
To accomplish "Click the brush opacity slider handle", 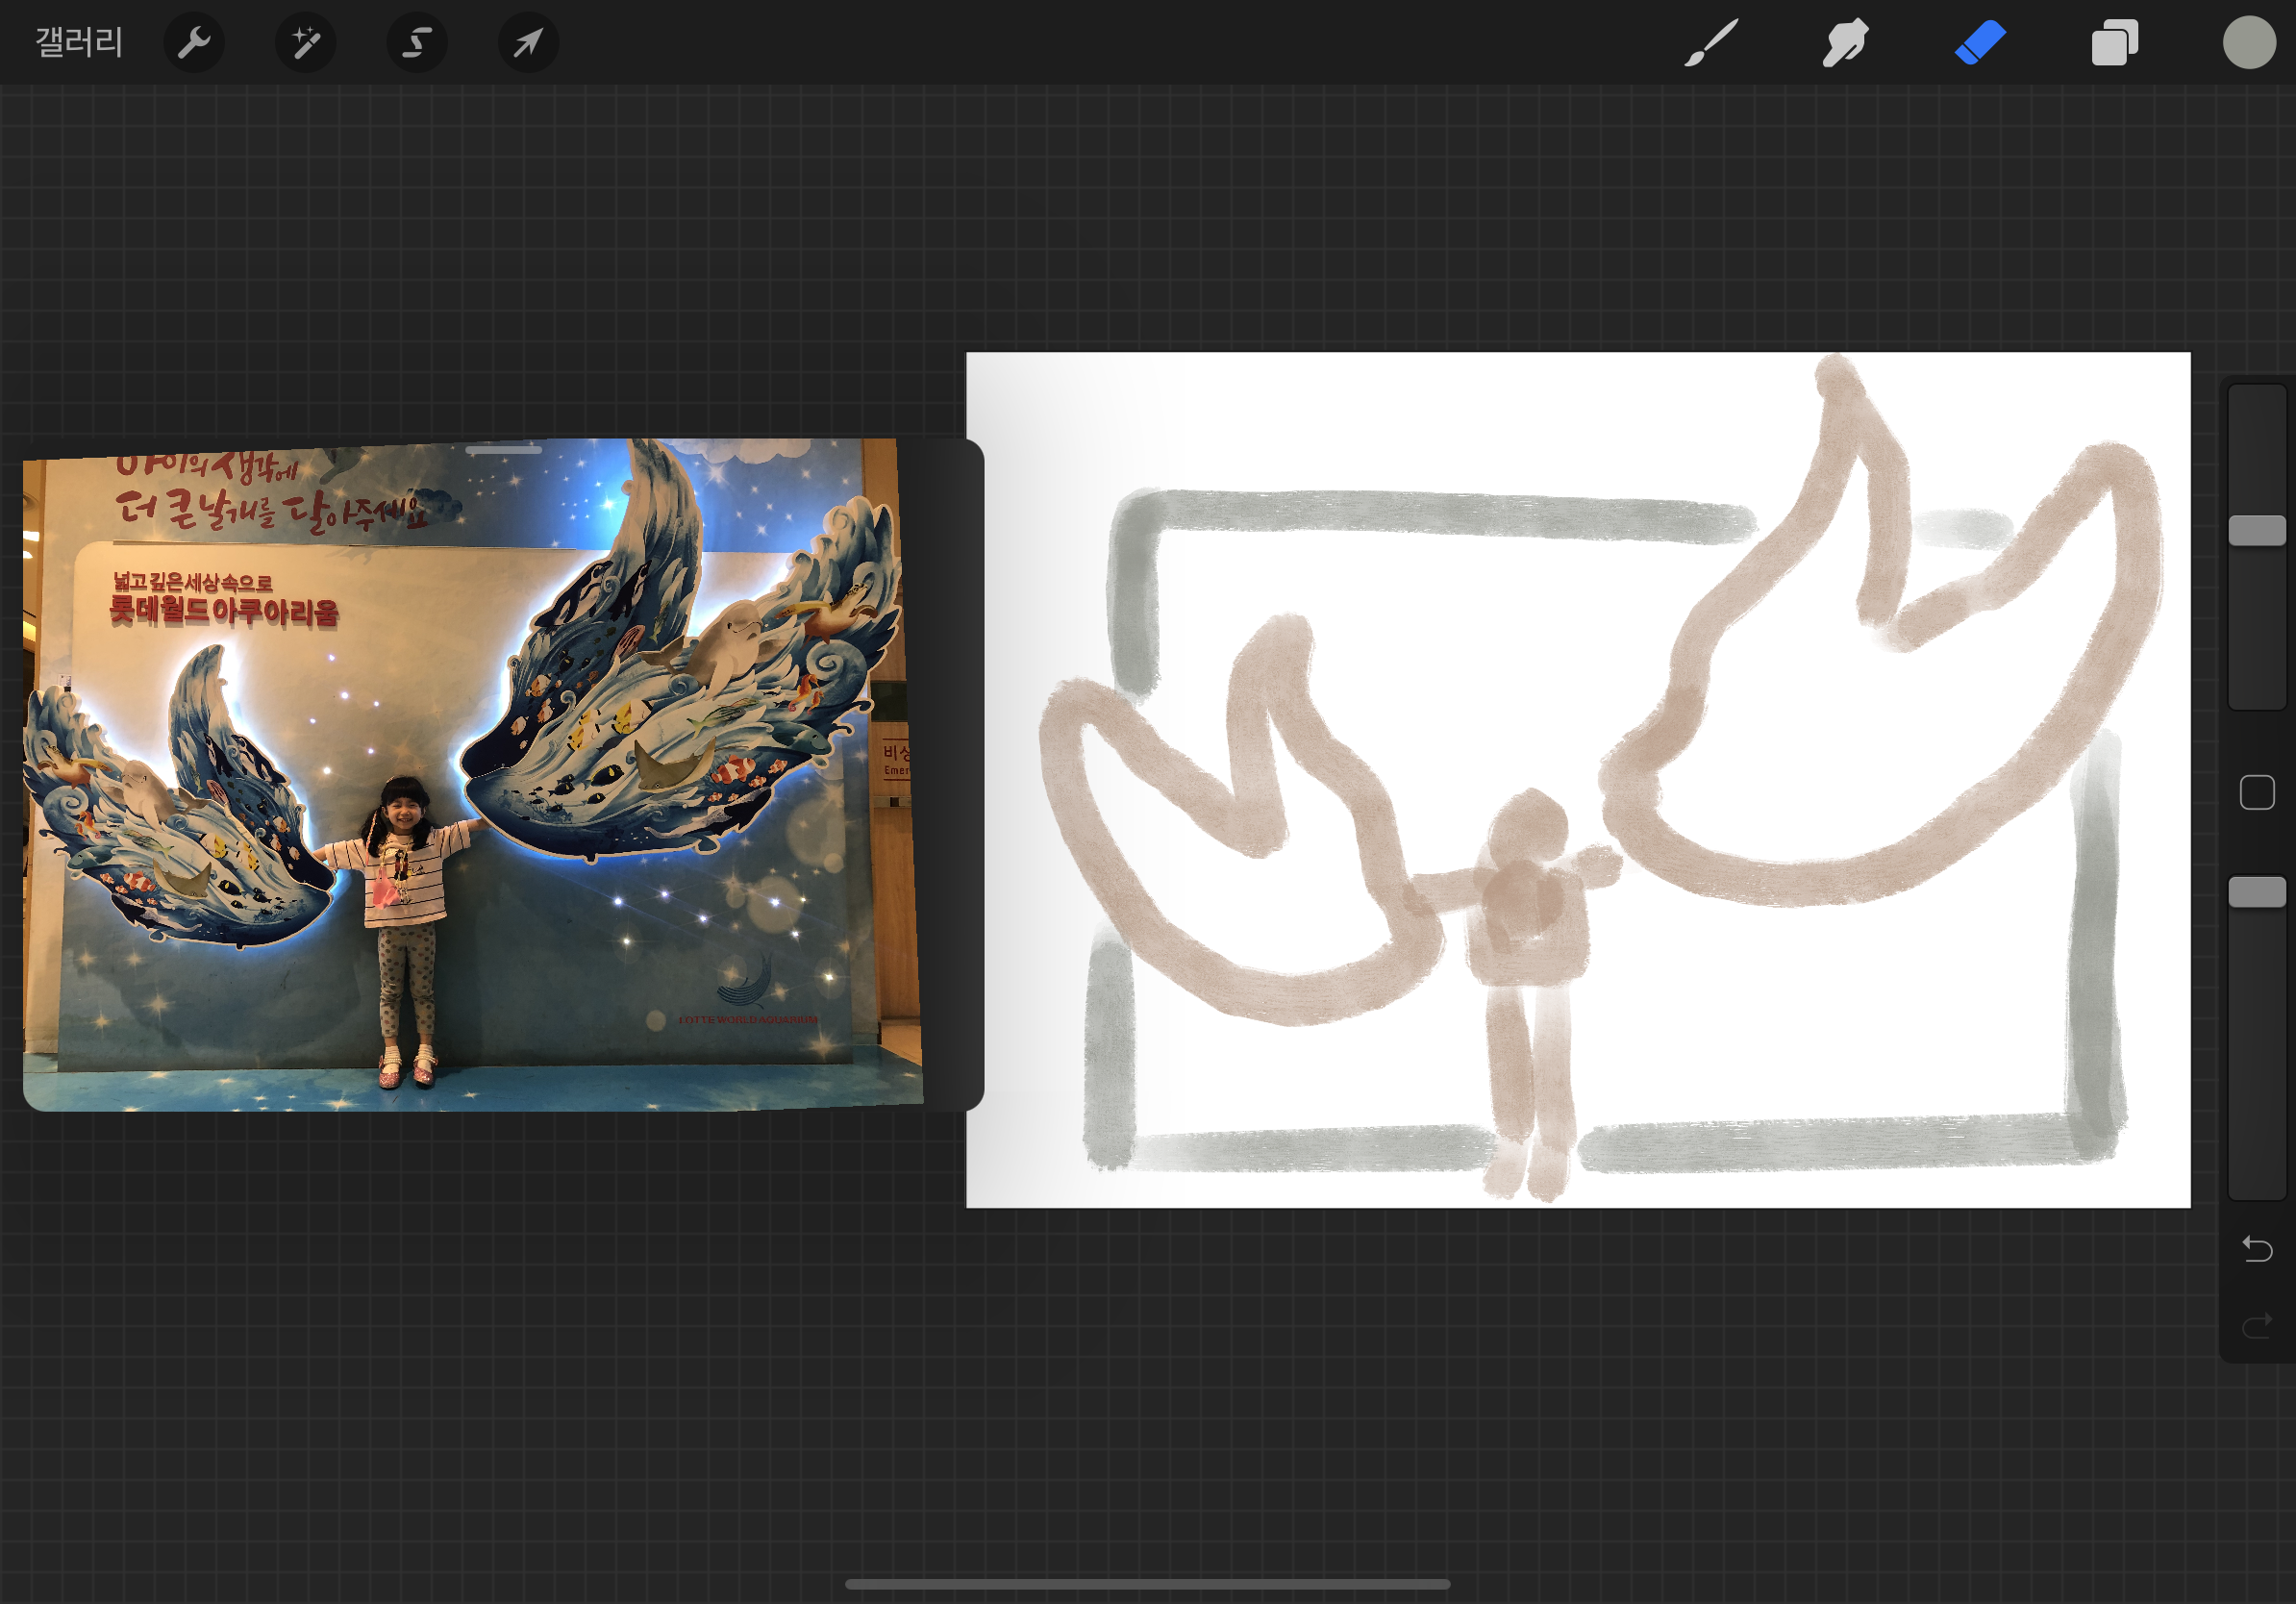I will (2256, 891).
